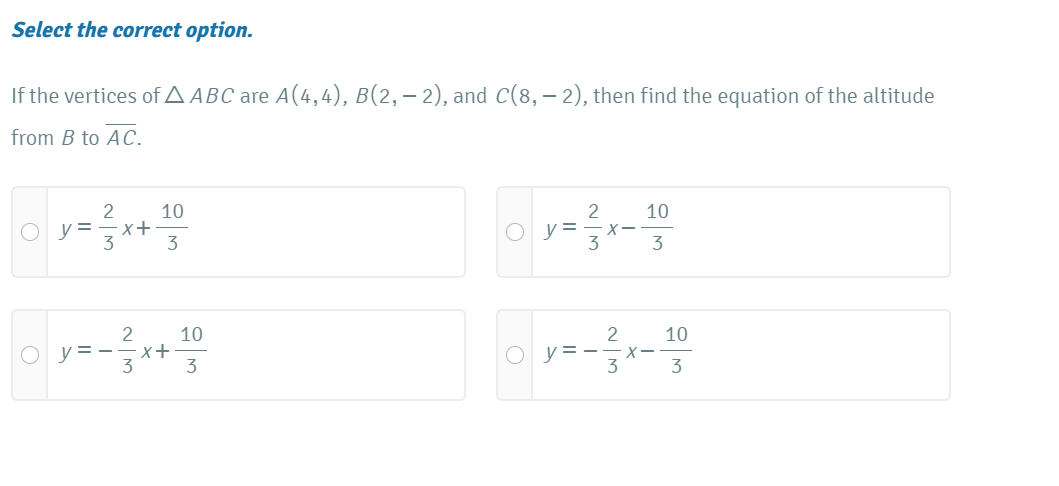Select radio button for y = 2/3x − 10/3

[515, 232]
